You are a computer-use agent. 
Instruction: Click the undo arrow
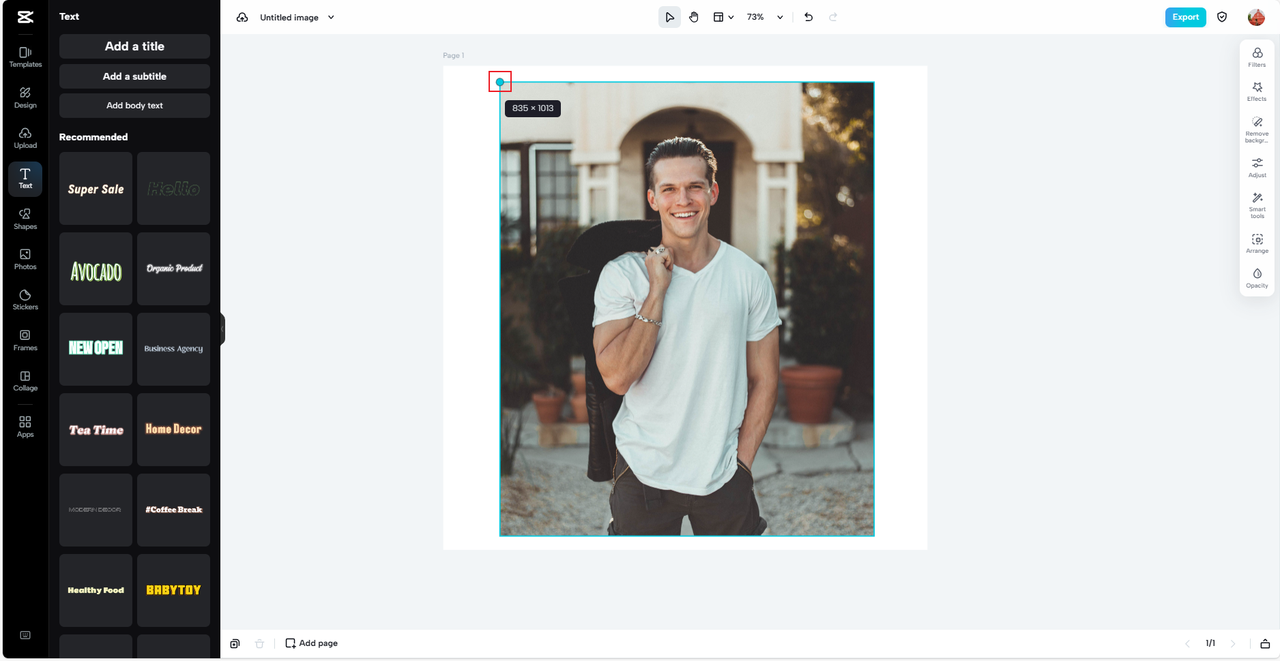809,17
